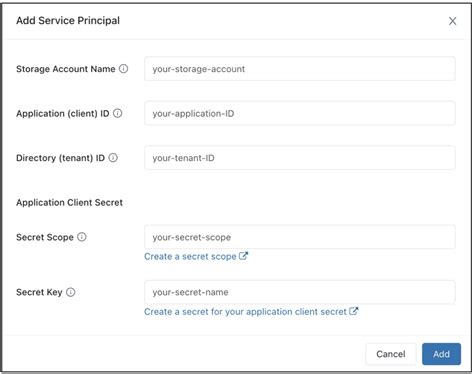Focus the your-storage-account input field
The width and height of the screenshot is (474, 374).
pyautogui.click(x=300, y=69)
